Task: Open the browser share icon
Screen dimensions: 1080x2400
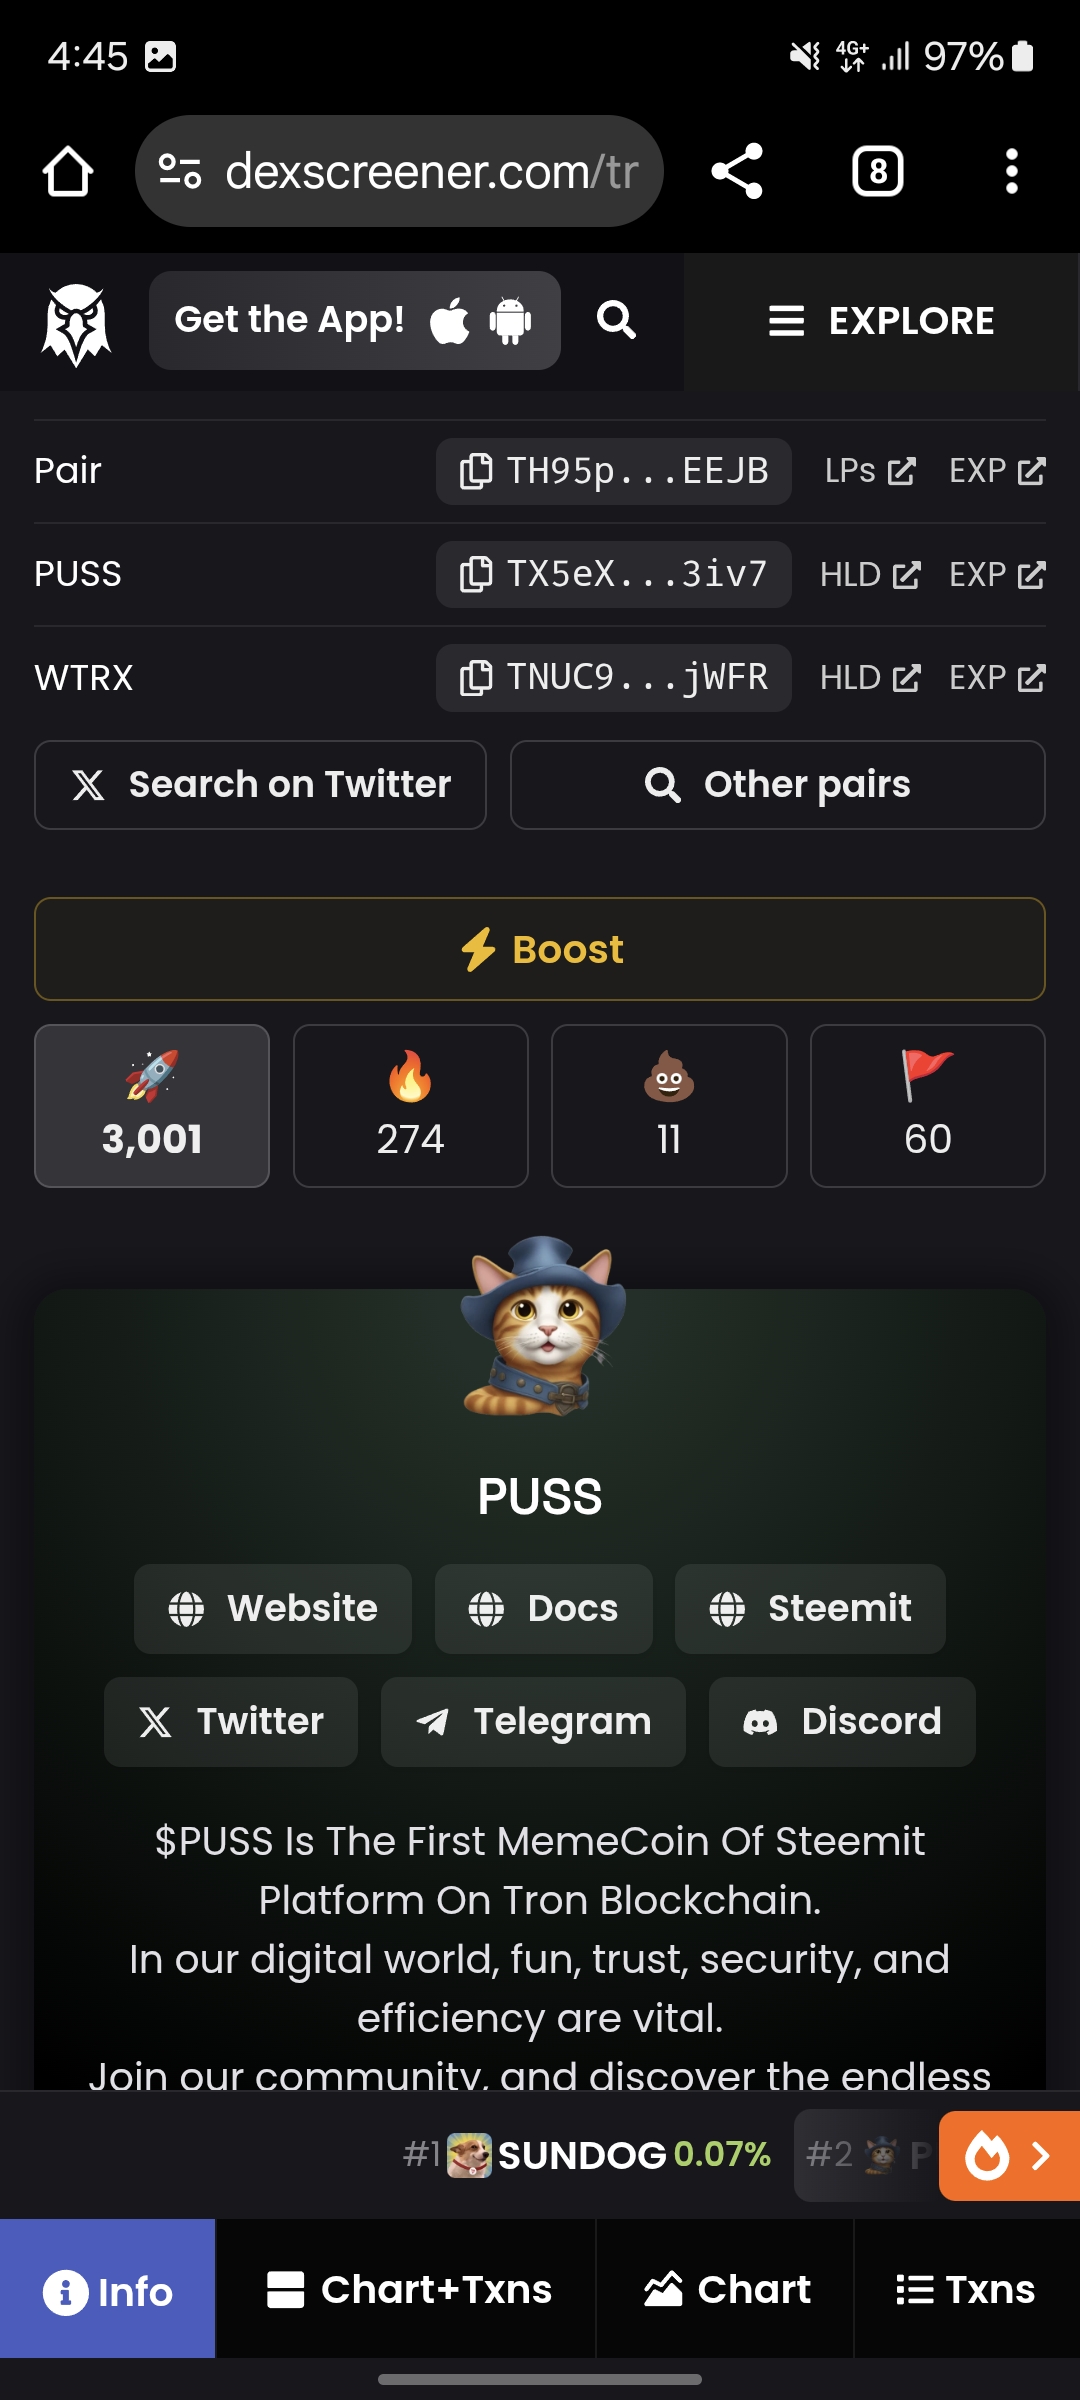Action: click(x=737, y=171)
